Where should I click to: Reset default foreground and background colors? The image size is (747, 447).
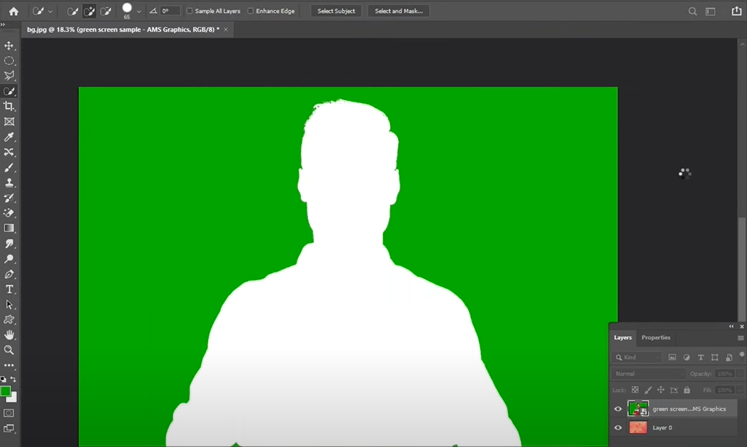(4, 379)
